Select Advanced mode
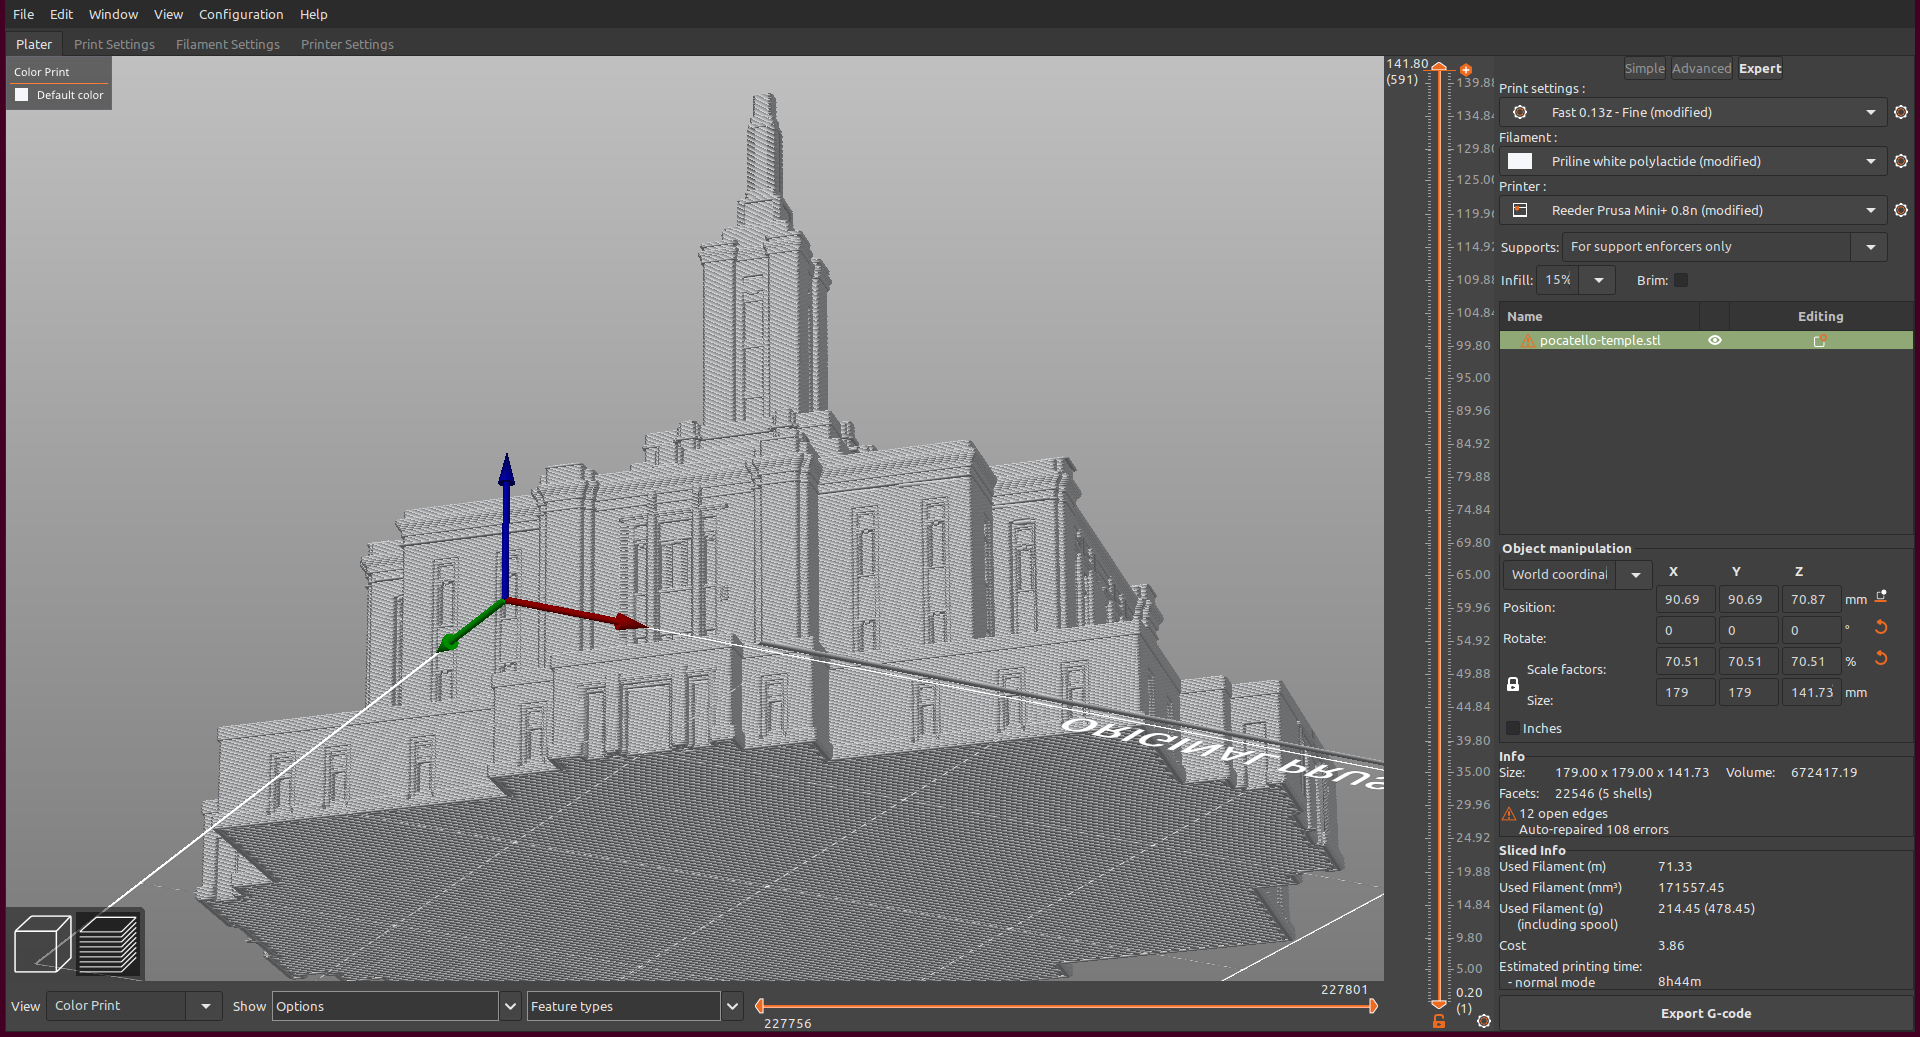The width and height of the screenshot is (1920, 1037). tap(1701, 69)
